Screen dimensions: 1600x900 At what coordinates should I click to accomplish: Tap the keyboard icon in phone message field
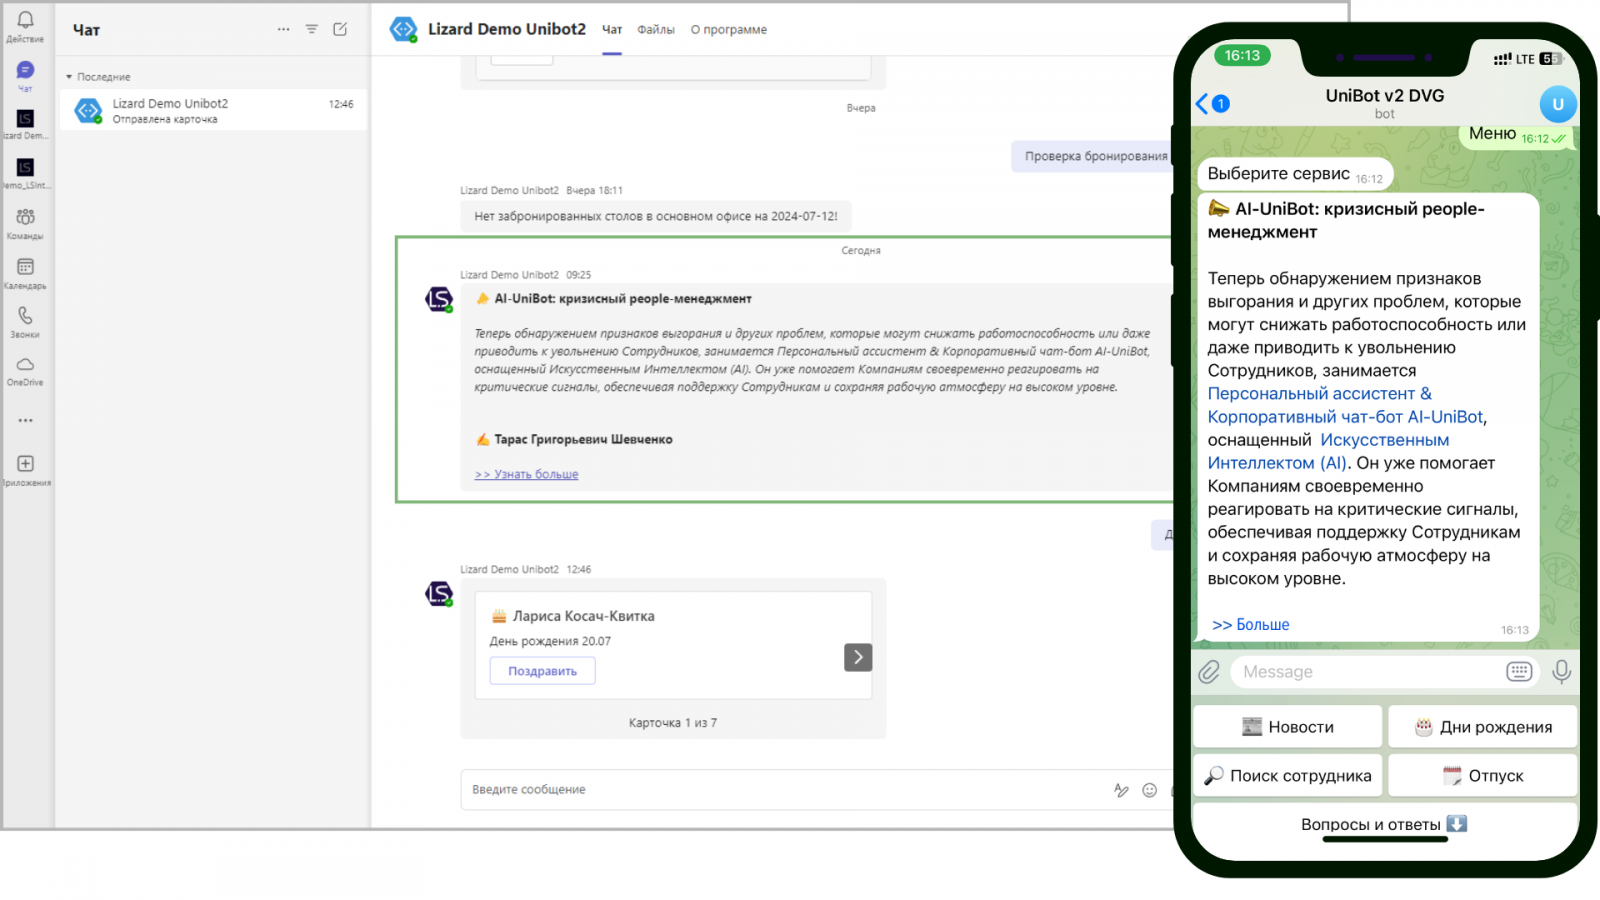click(x=1519, y=672)
